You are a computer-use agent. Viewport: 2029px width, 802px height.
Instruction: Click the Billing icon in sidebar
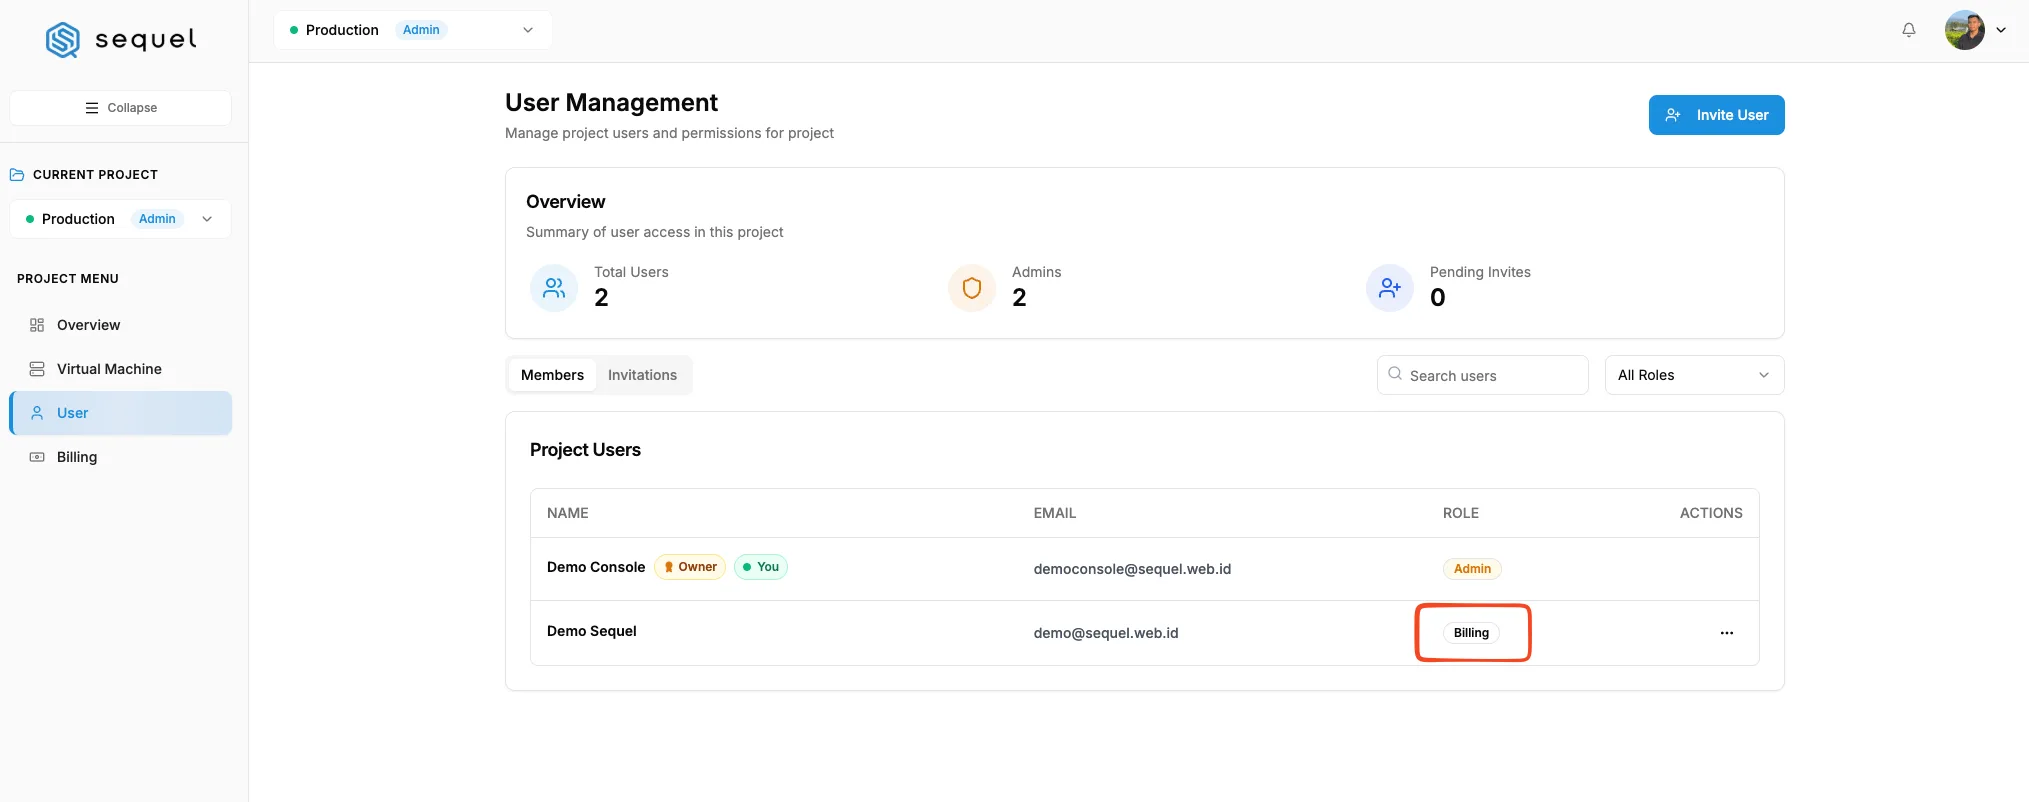click(37, 457)
